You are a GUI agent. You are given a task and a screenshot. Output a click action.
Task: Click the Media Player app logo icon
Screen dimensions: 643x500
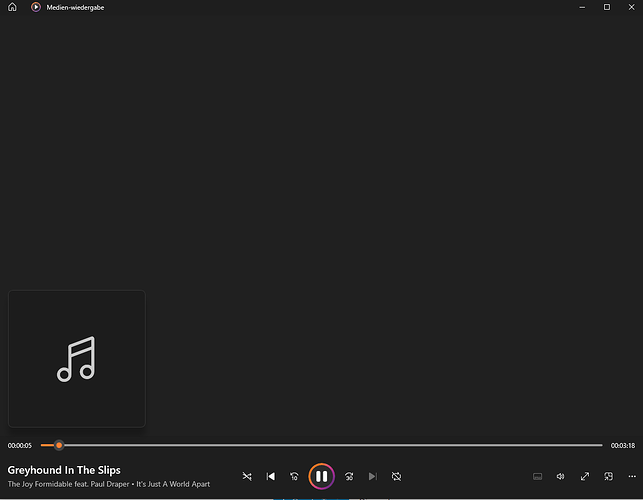(x=36, y=7)
